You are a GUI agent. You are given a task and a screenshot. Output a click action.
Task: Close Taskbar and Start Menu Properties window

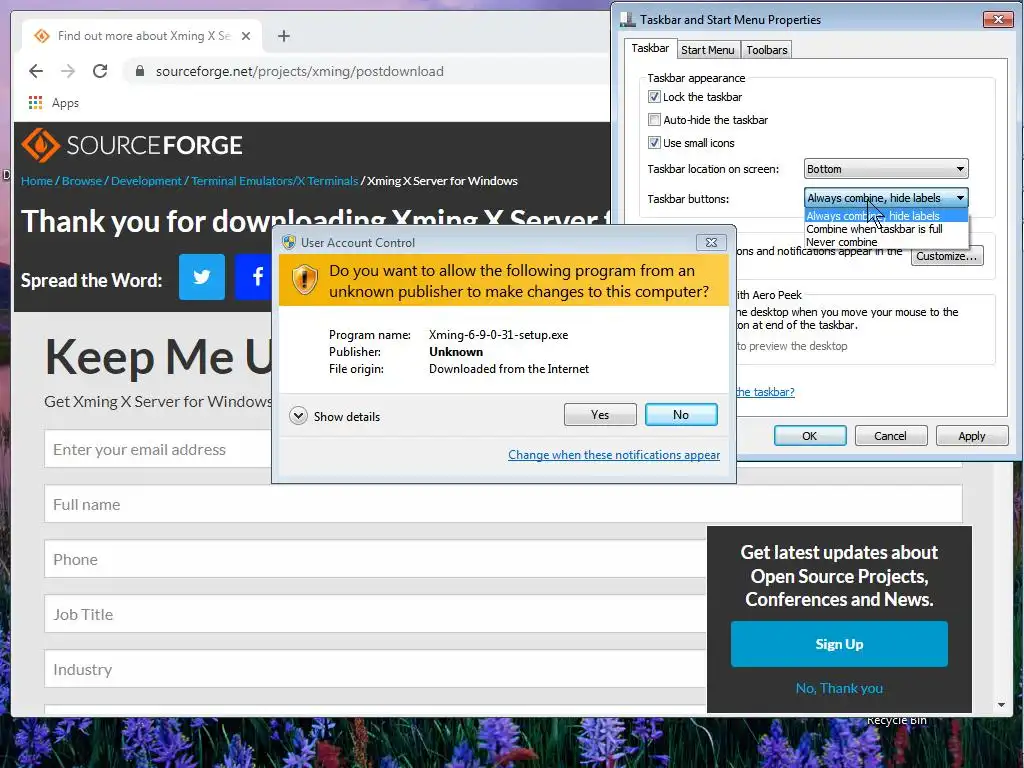coord(998,20)
